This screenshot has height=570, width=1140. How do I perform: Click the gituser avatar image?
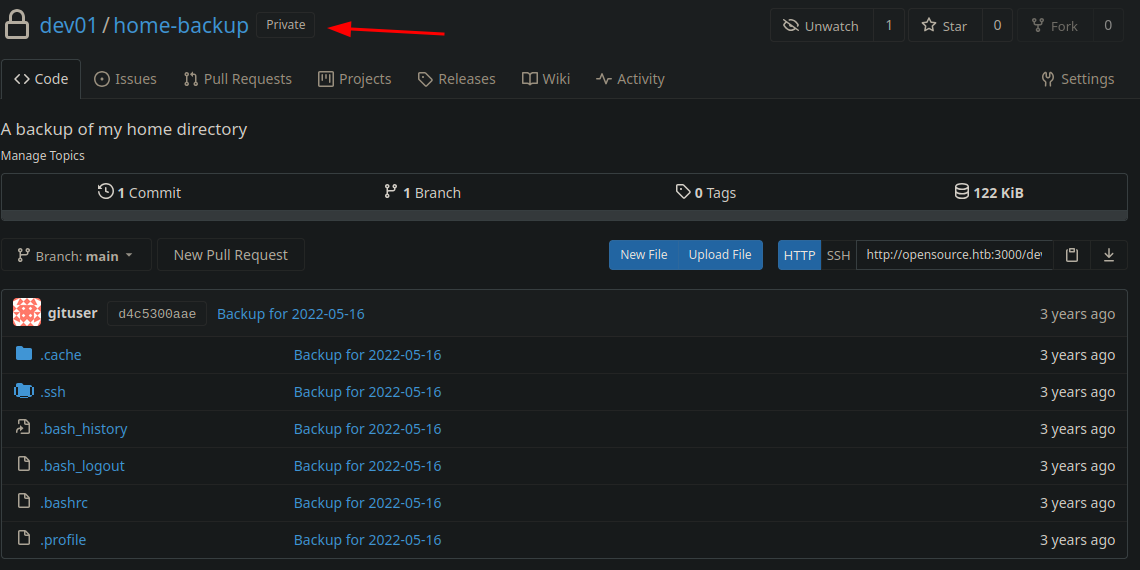pos(27,313)
